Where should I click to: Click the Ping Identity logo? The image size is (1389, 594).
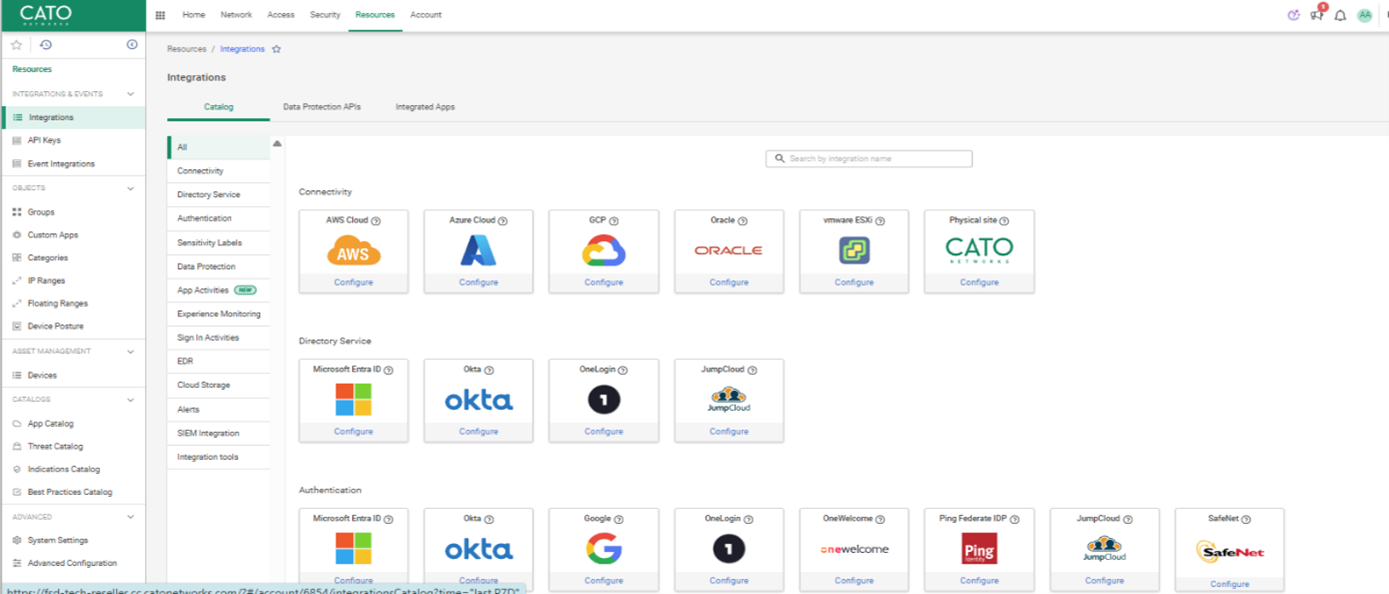coord(979,549)
